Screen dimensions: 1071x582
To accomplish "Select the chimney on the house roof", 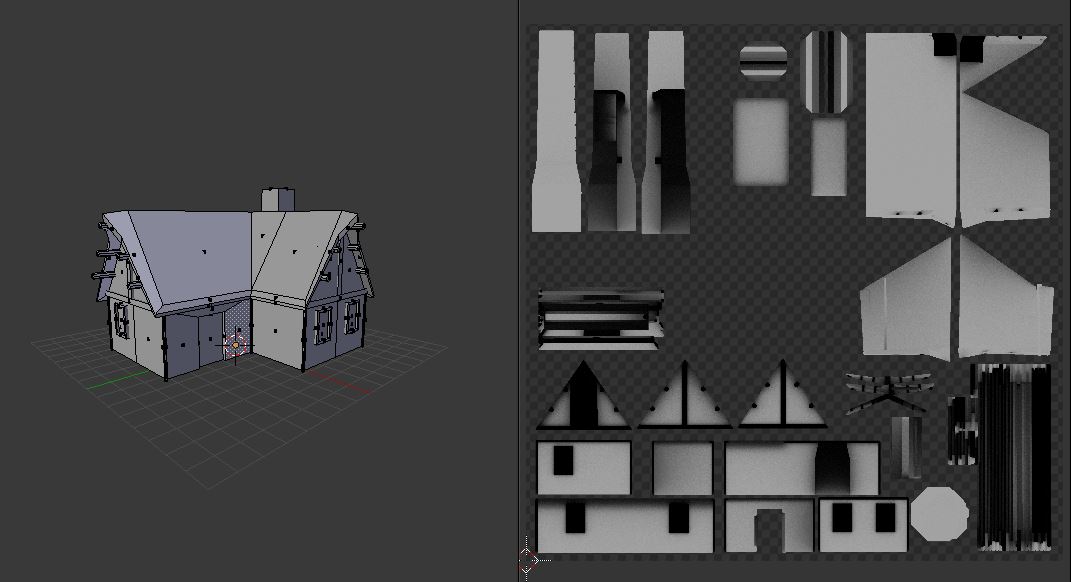I will tap(278, 199).
